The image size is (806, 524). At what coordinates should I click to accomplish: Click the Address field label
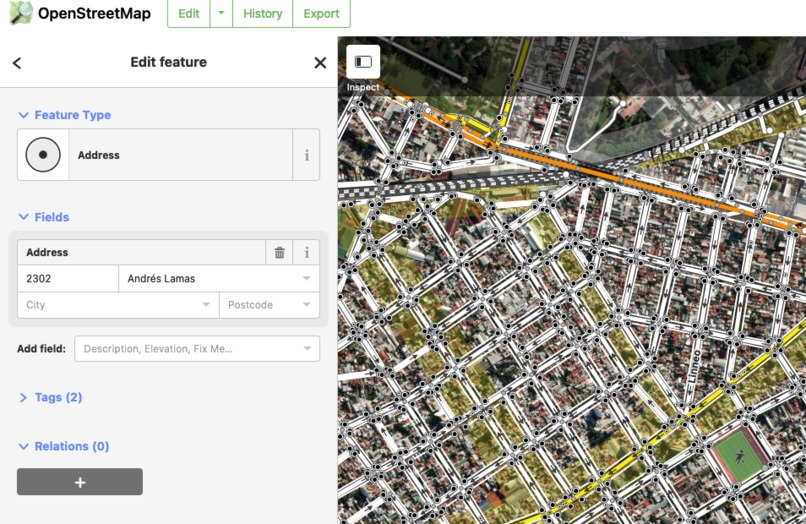coord(47,252)
